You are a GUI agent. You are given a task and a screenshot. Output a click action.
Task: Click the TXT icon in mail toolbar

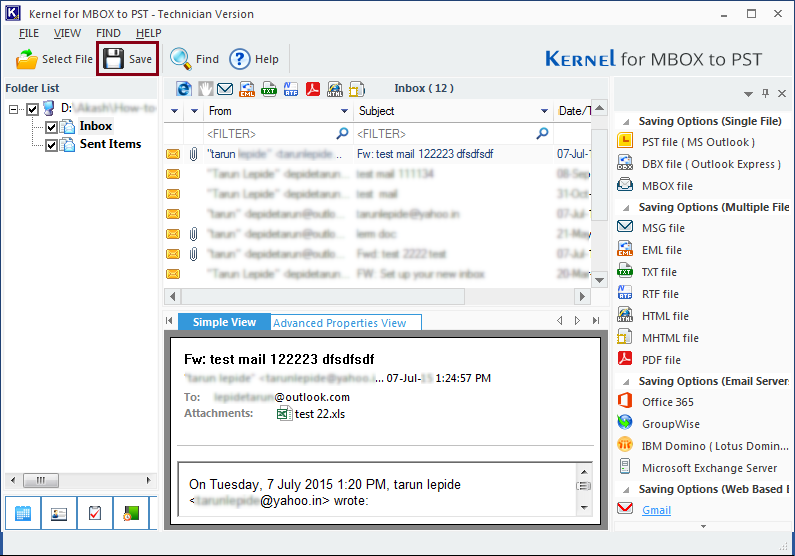[269, 89]
